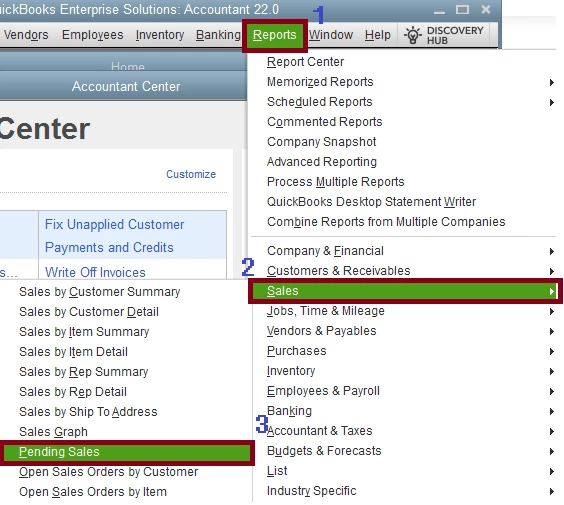This screenshot has height=505, width=564.
Task: Select Sales by Customer Detail report
Action: click(88, 312)
